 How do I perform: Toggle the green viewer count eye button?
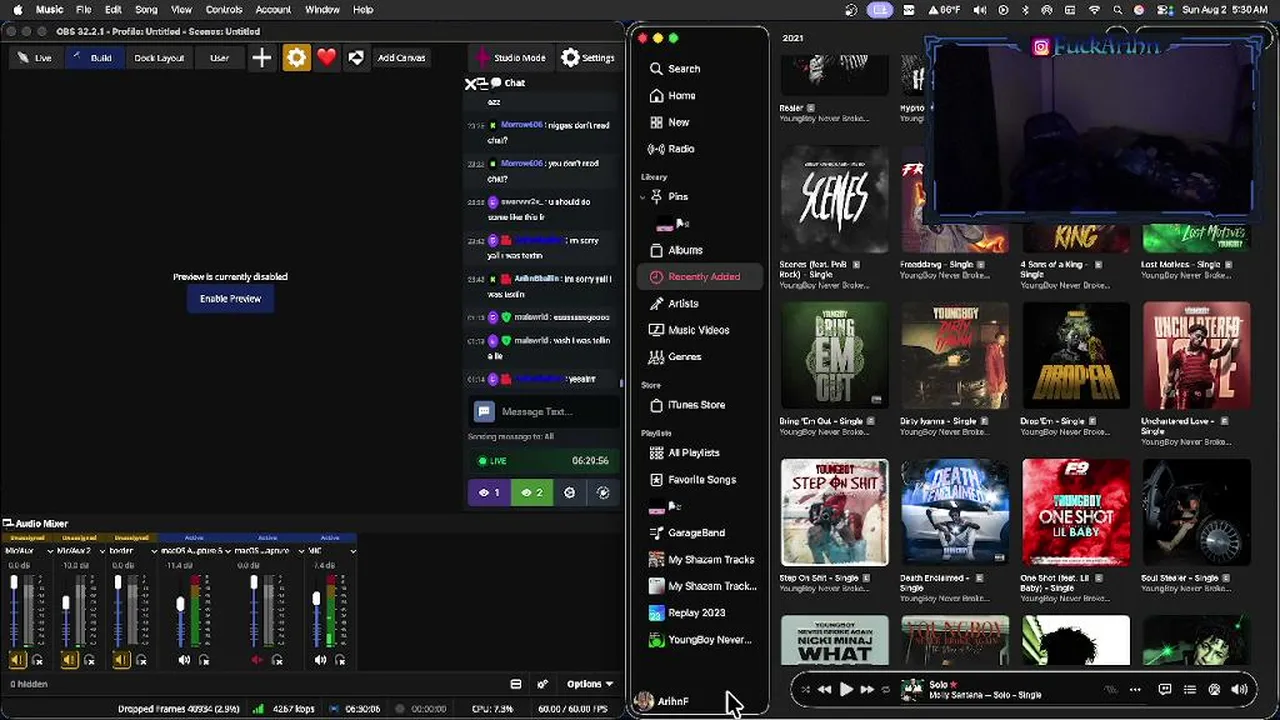(x=531, y=492)
